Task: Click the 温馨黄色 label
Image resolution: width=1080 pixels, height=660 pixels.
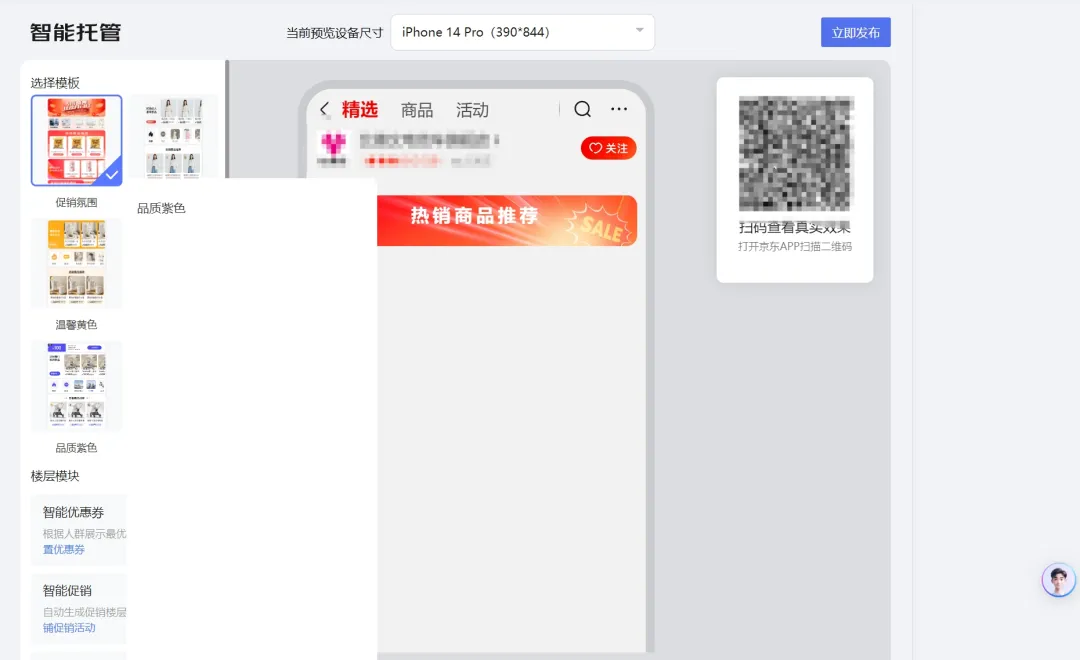Action: point(76,324)
